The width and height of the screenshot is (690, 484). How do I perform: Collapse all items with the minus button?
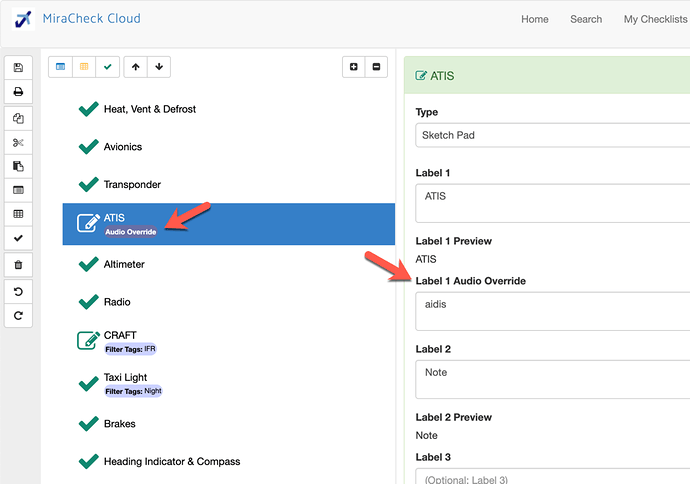(x=376, y=67)
